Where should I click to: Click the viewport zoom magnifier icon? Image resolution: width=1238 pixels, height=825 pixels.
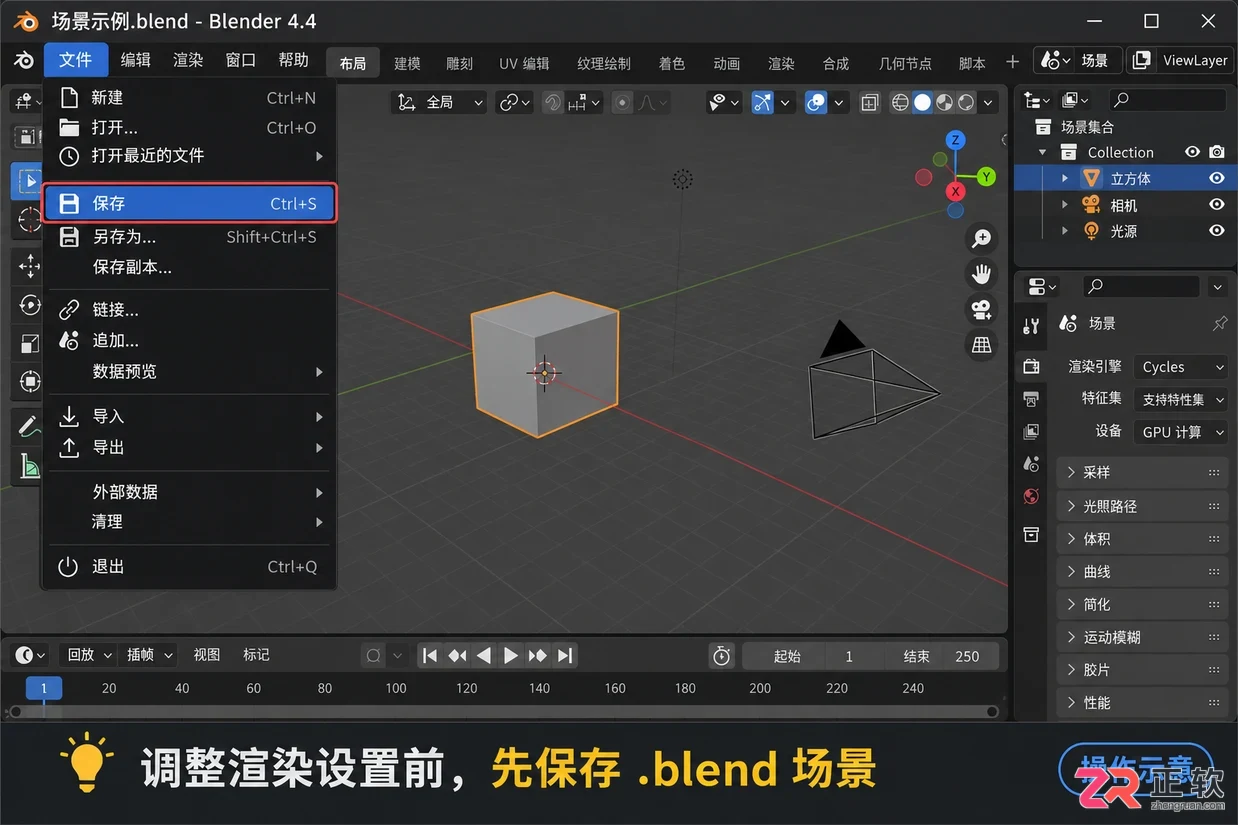982,238
